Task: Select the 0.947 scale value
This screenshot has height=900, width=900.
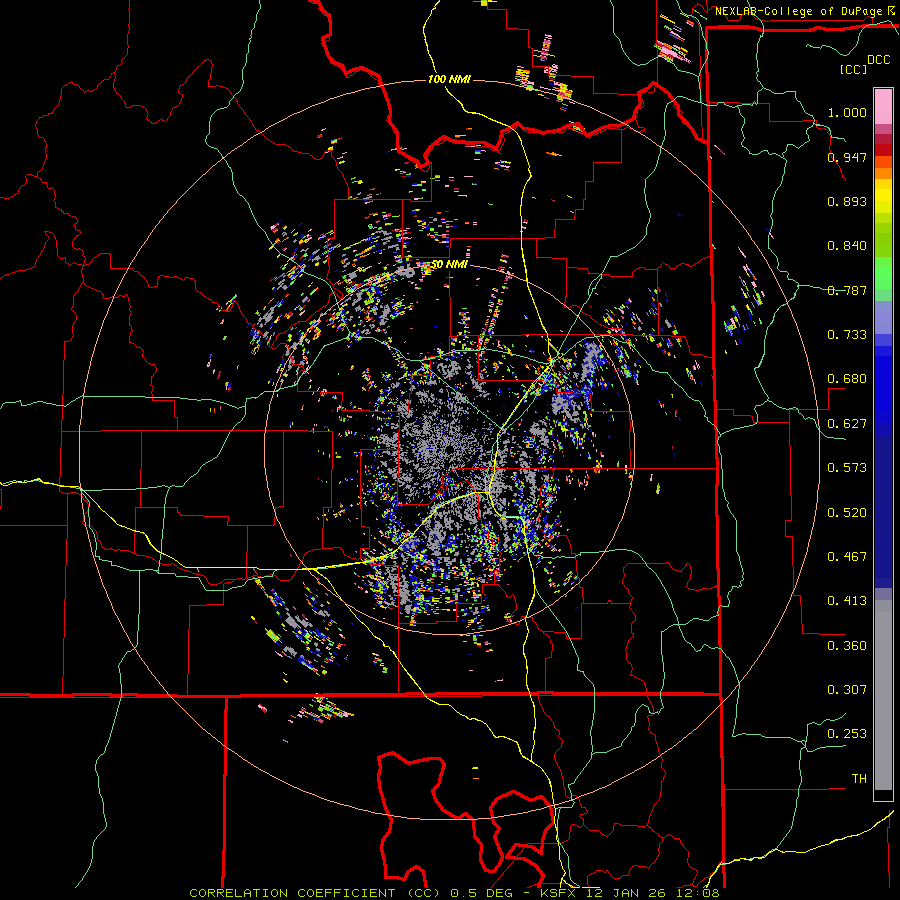Action: pyautogui.click(x=847, y=157)
